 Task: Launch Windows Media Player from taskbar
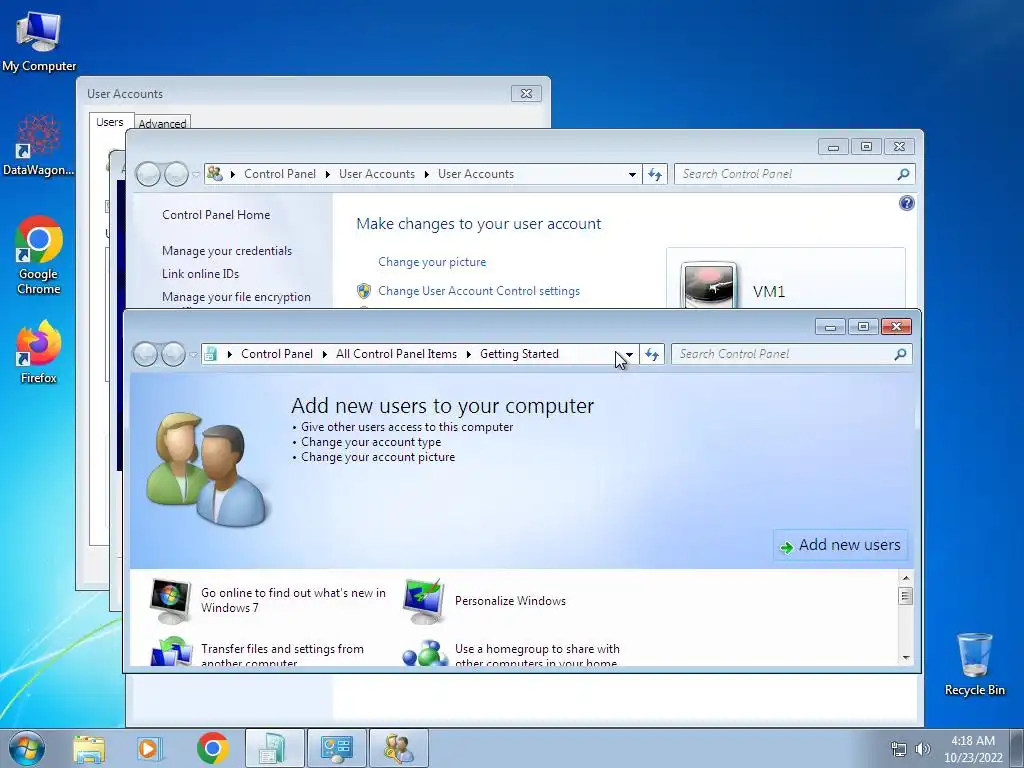coord(150,748)
